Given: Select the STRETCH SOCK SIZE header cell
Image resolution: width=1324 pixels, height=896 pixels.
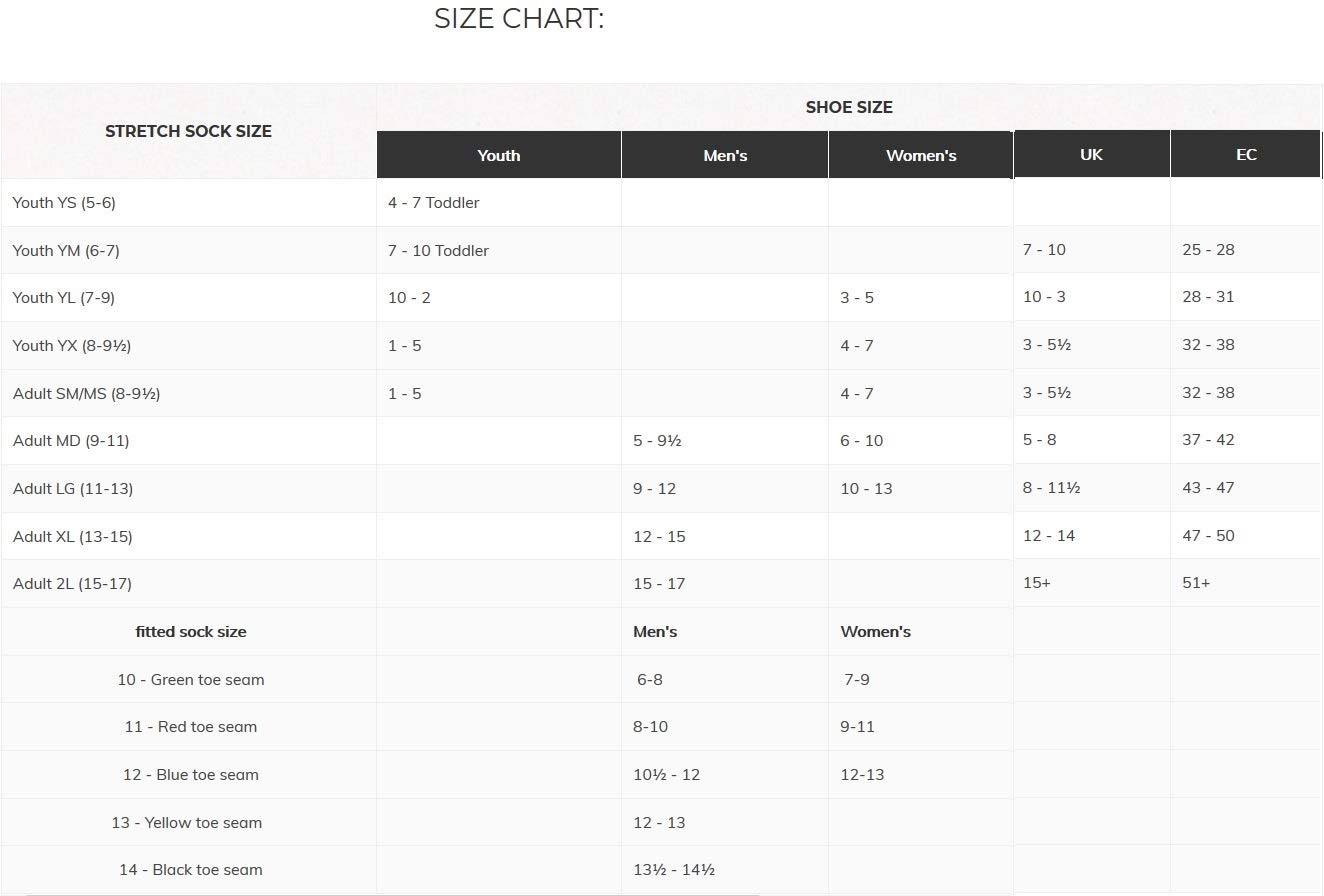Looking at the screenshot, I should pyautogui.click(x=189, y=131).
